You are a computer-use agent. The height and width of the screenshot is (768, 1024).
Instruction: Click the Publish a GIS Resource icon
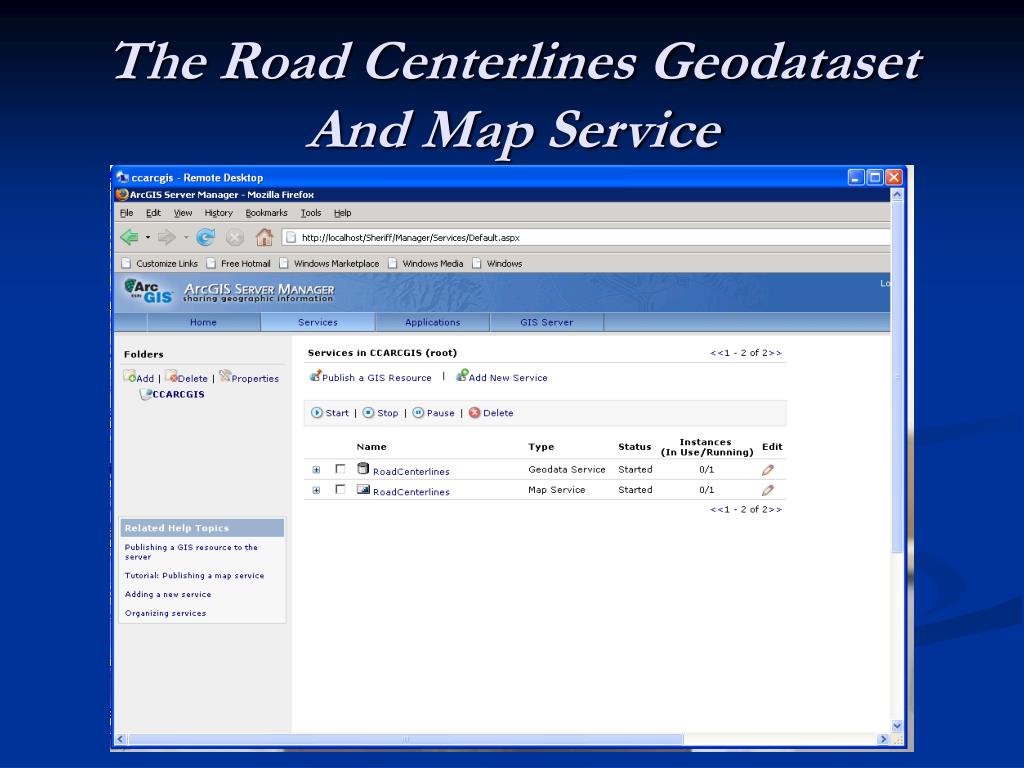pyautogui.click(x=315, y=376)
